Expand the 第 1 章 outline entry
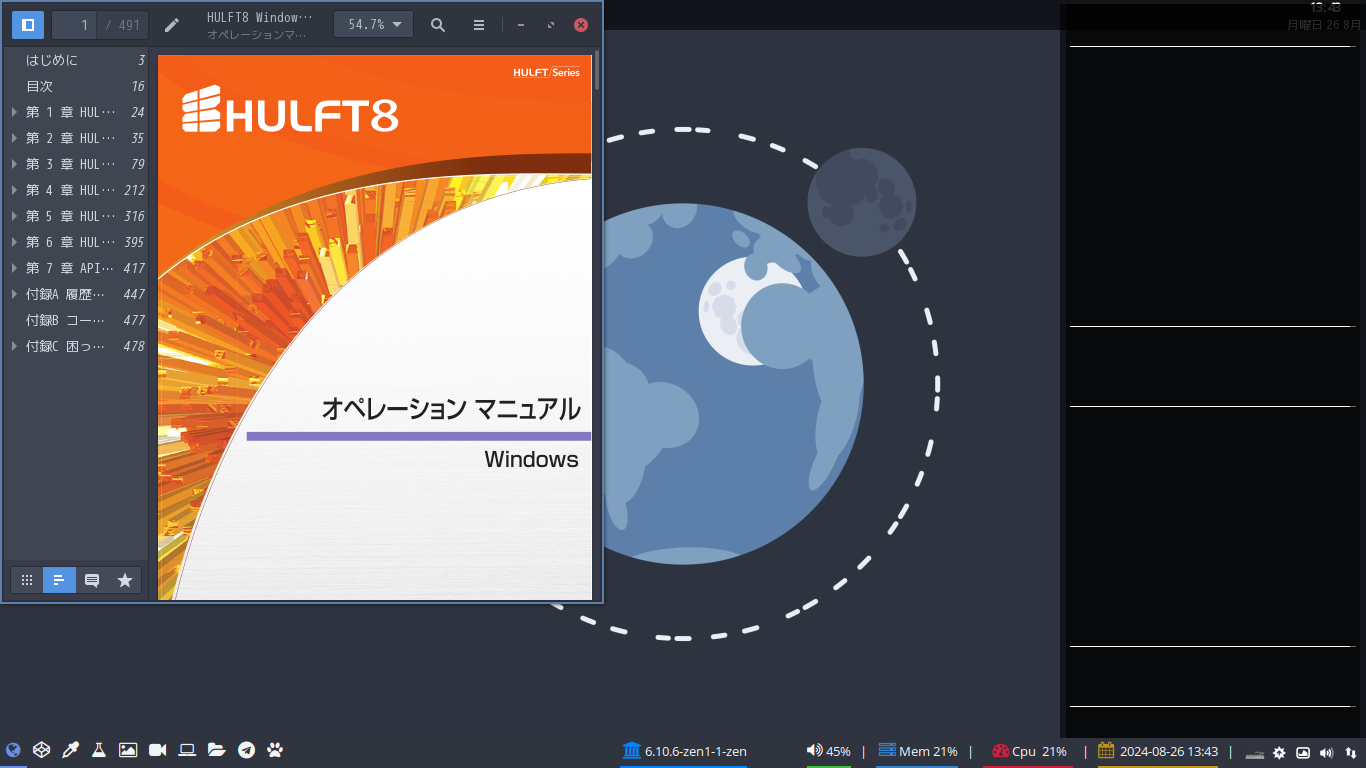This screenshot has width=1366, height=768. 14,112
